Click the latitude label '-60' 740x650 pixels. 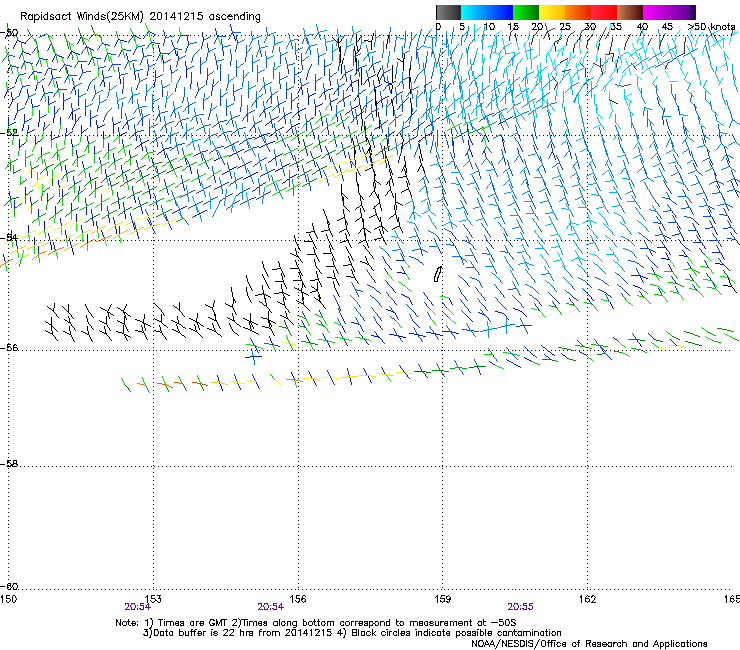9,586
